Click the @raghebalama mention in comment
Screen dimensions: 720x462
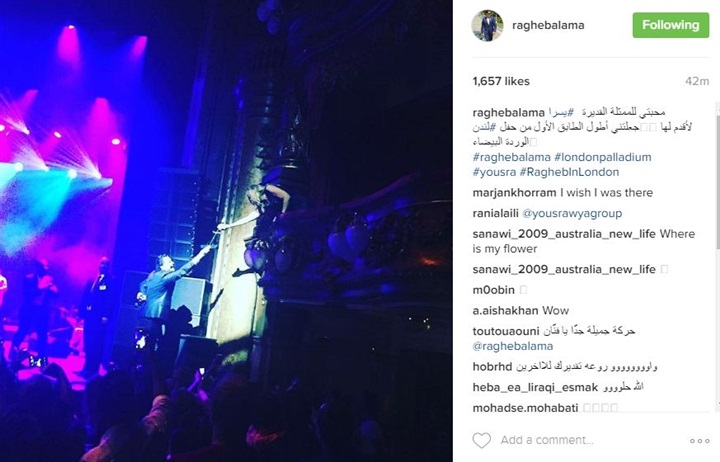(513, 346)
